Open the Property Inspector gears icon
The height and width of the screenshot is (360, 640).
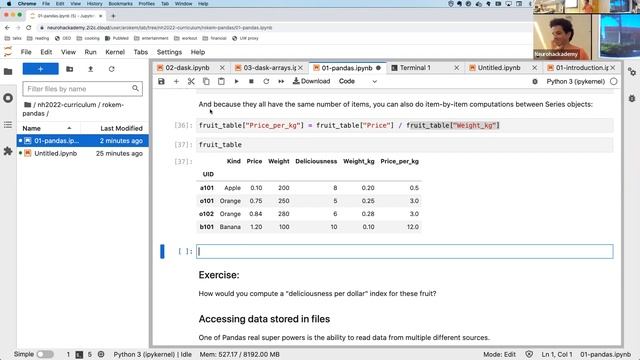(x=632, y=72)
